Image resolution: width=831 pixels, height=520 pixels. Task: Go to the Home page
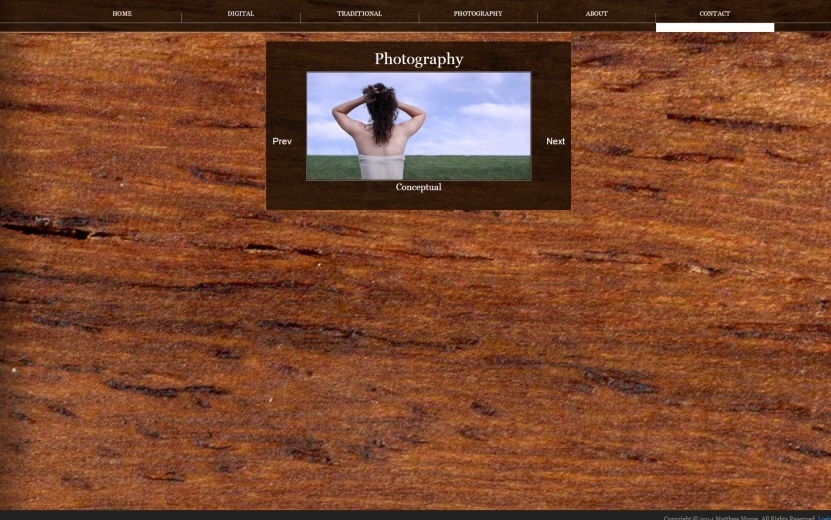click(x=122, y=14)
